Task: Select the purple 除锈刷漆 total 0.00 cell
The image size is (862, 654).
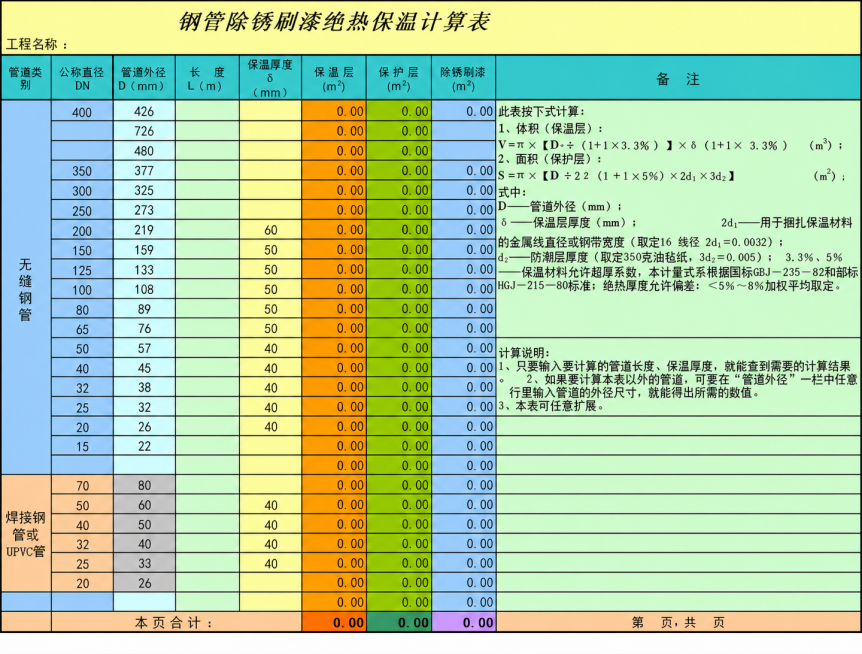Action: click(463, 622)
